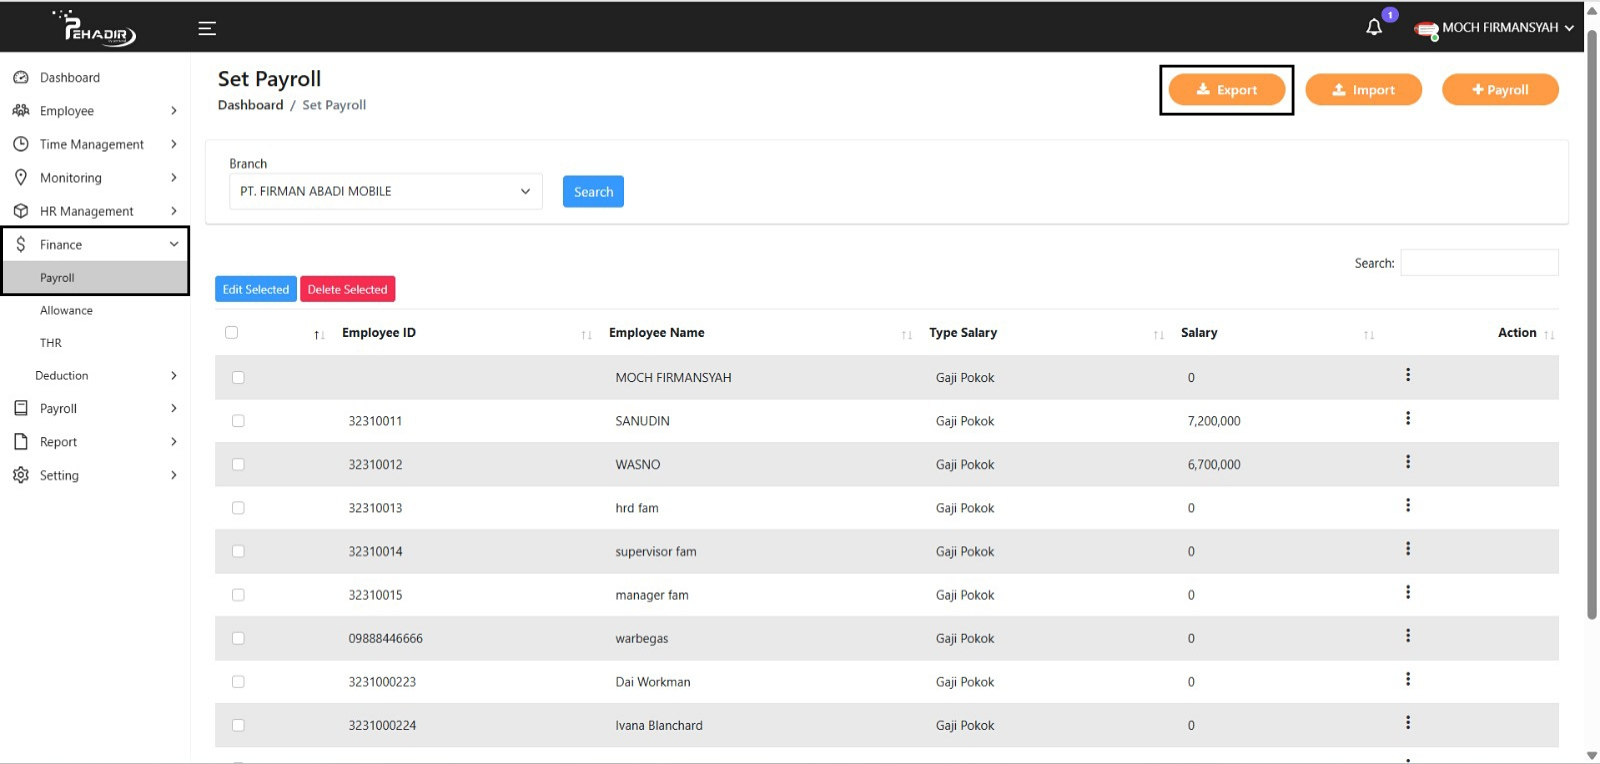Toggle the hamburger sidebar menu icon

(207, 28)
